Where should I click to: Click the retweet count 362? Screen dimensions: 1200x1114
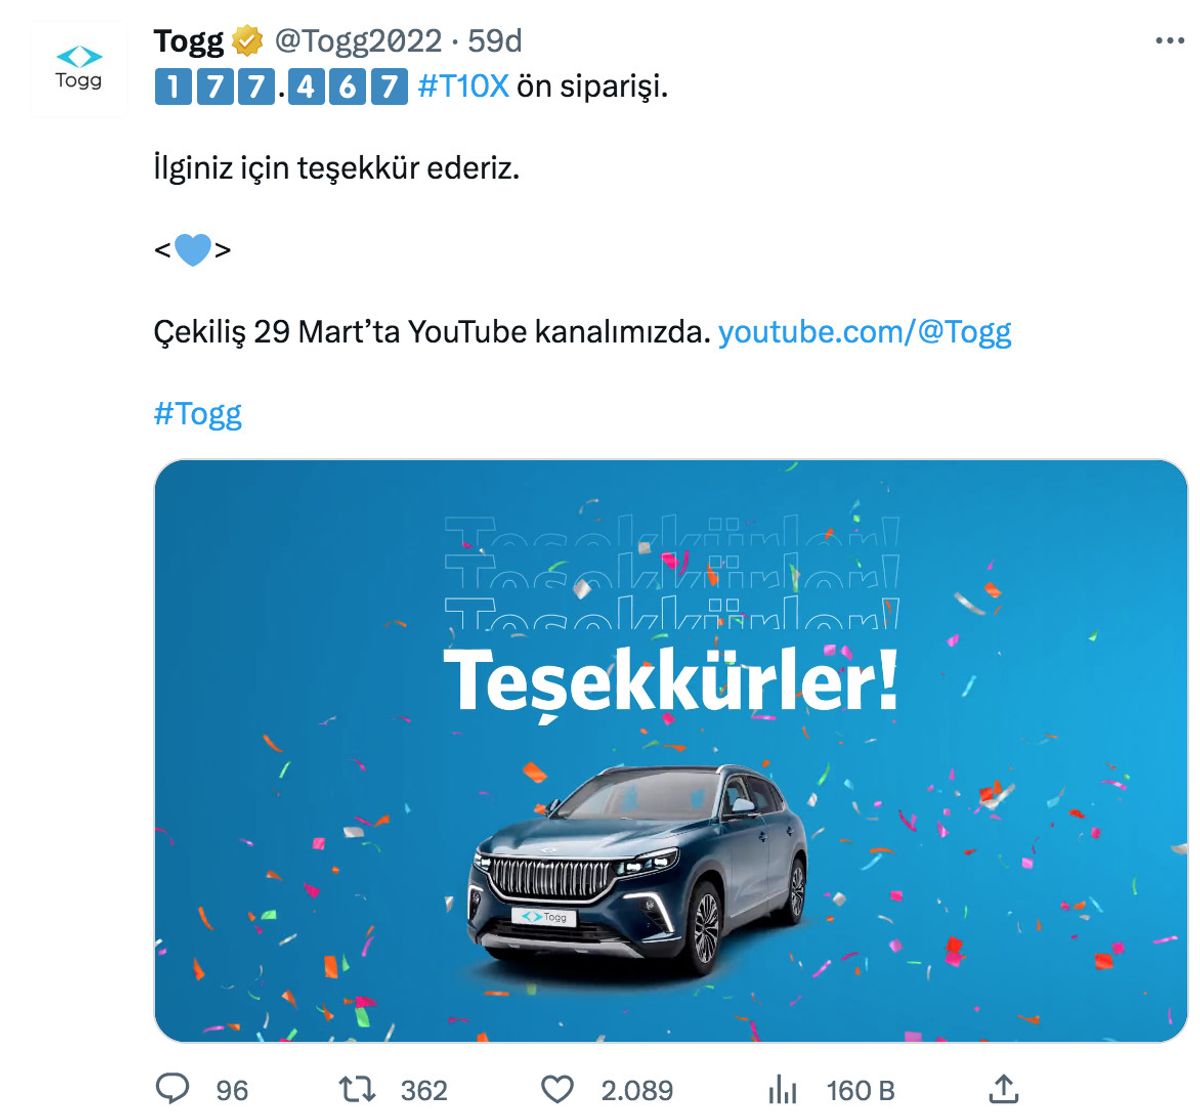(424, 1090)
